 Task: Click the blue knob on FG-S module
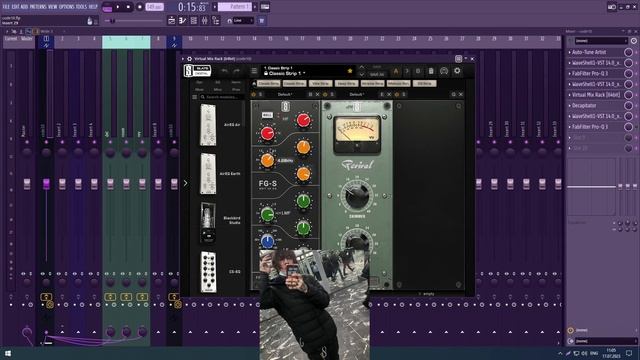(x=267, y=241)
